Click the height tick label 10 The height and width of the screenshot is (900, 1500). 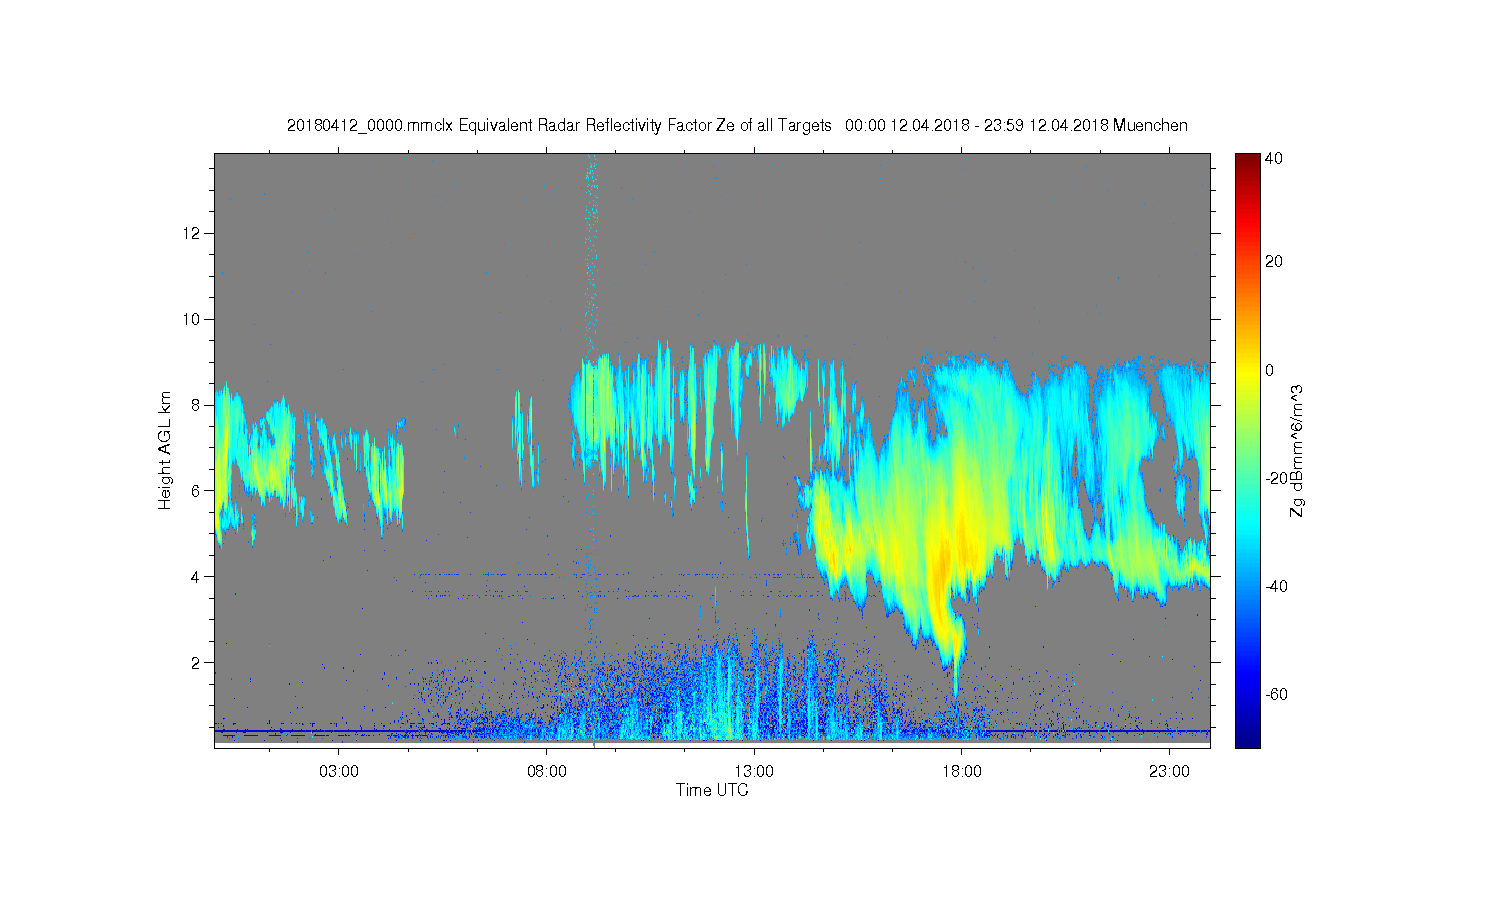[x=193, y=319]
